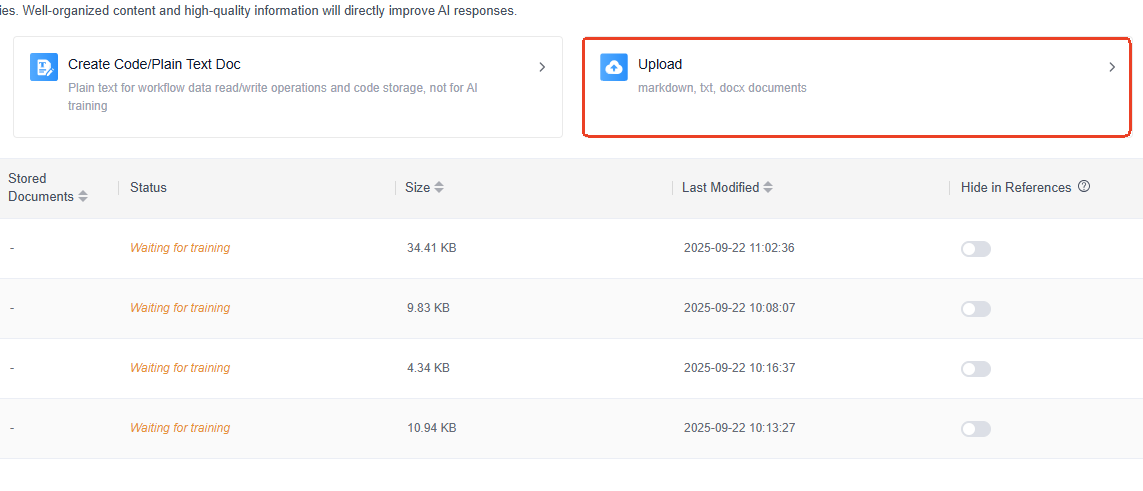Open Create Code/Plain Text Doc card
Screen dimensions: 1143x491
(287, 87)
